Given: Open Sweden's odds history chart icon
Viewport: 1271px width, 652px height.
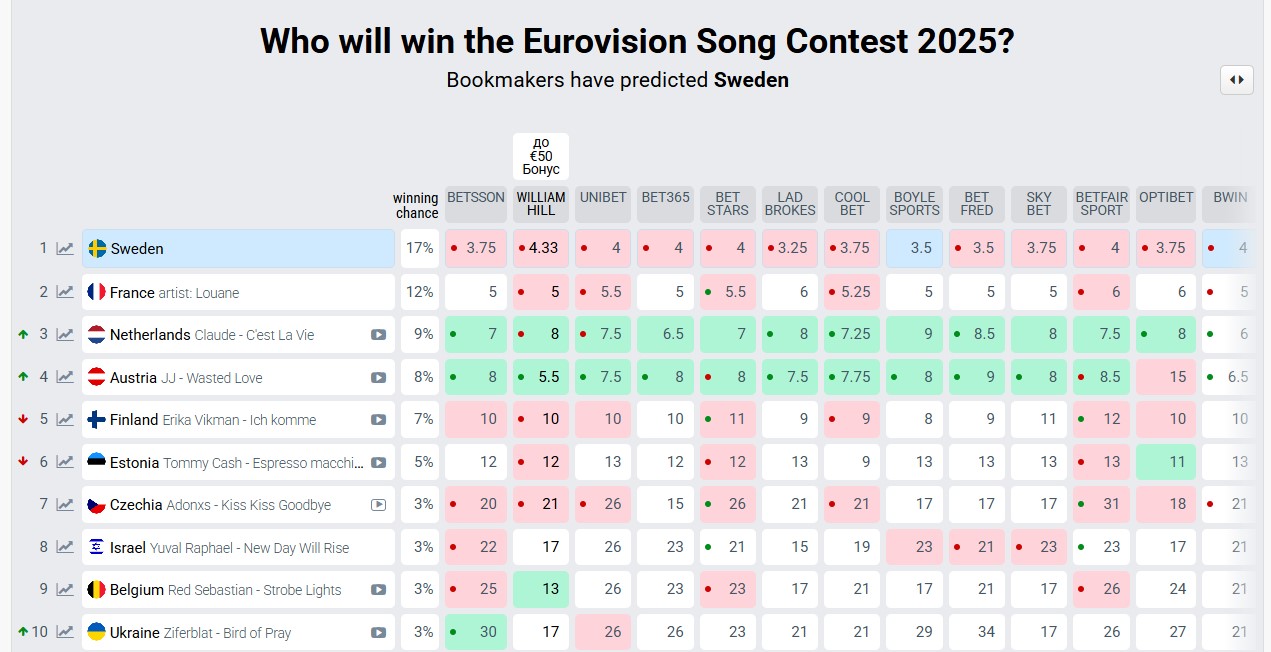Looking at the screenshot, I should point(65,249).
